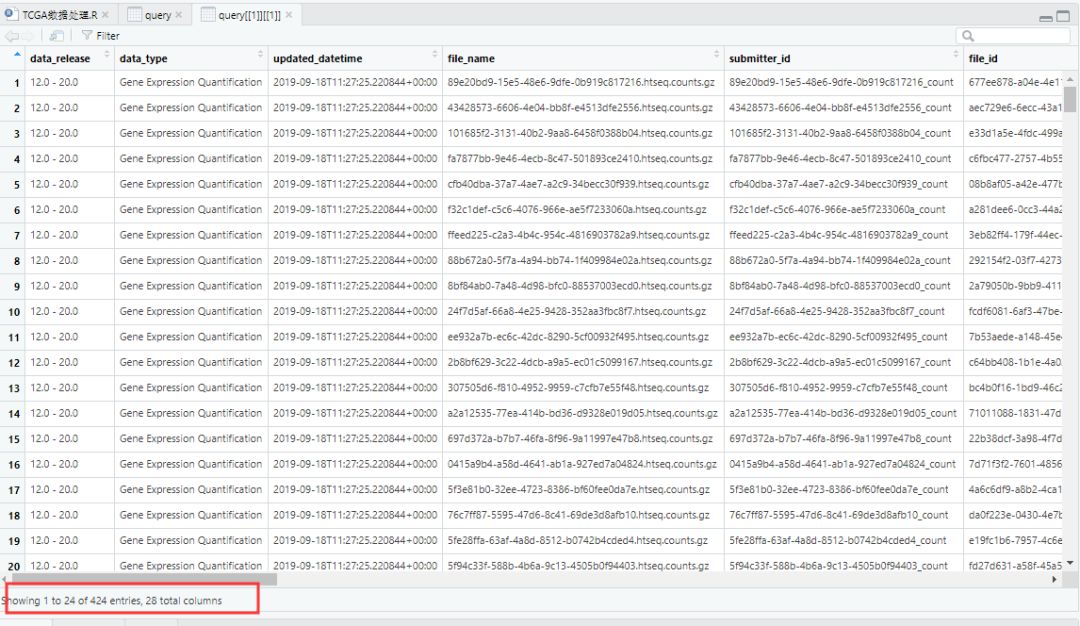Select submitter_id starting with ee932a7b
Image resolution: width=1080 pixels, height=626 pixels.
pos(838,337)
